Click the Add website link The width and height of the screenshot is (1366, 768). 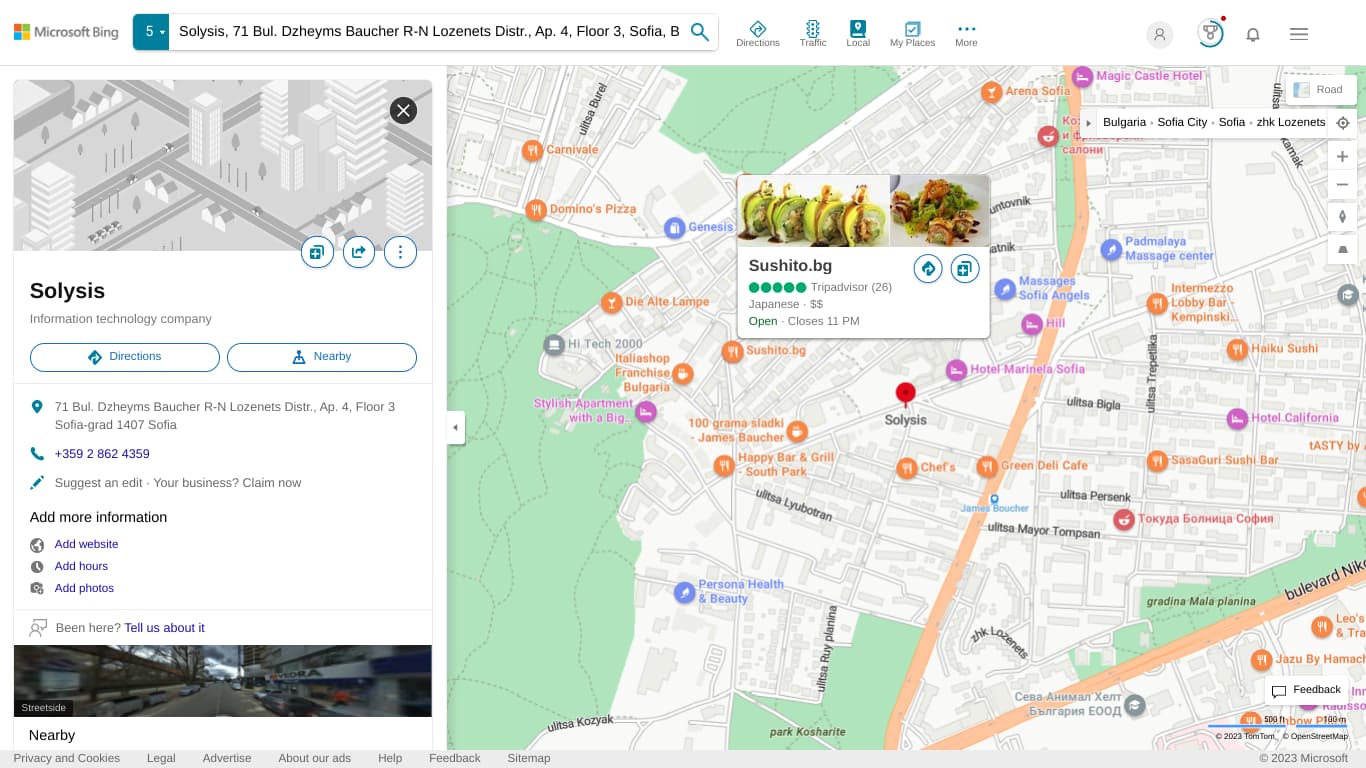point(86,544)
